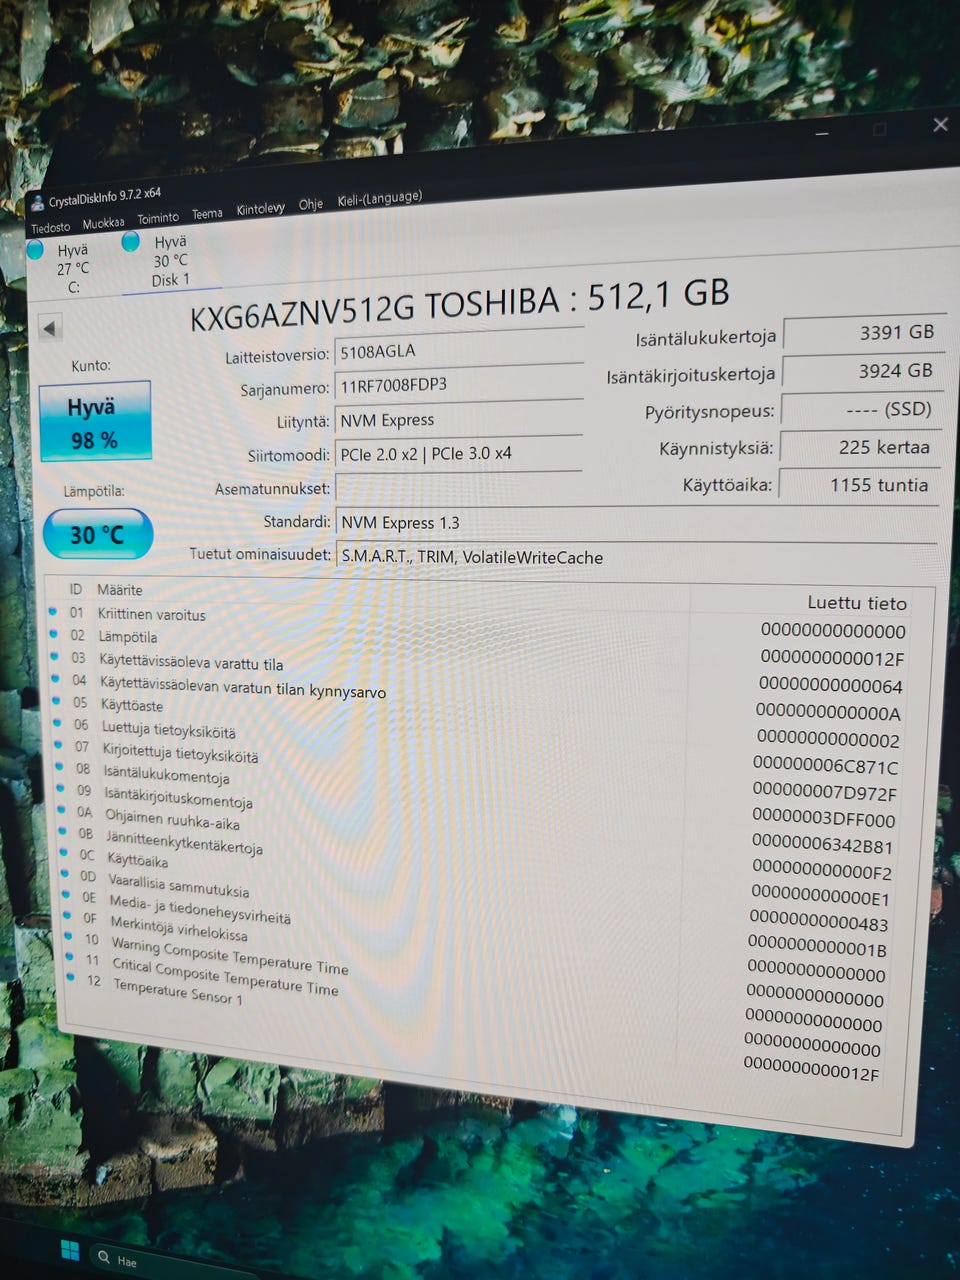
Task: Click the Siirtomoodi field PCIe 2.0 x2
Action: 458,453
